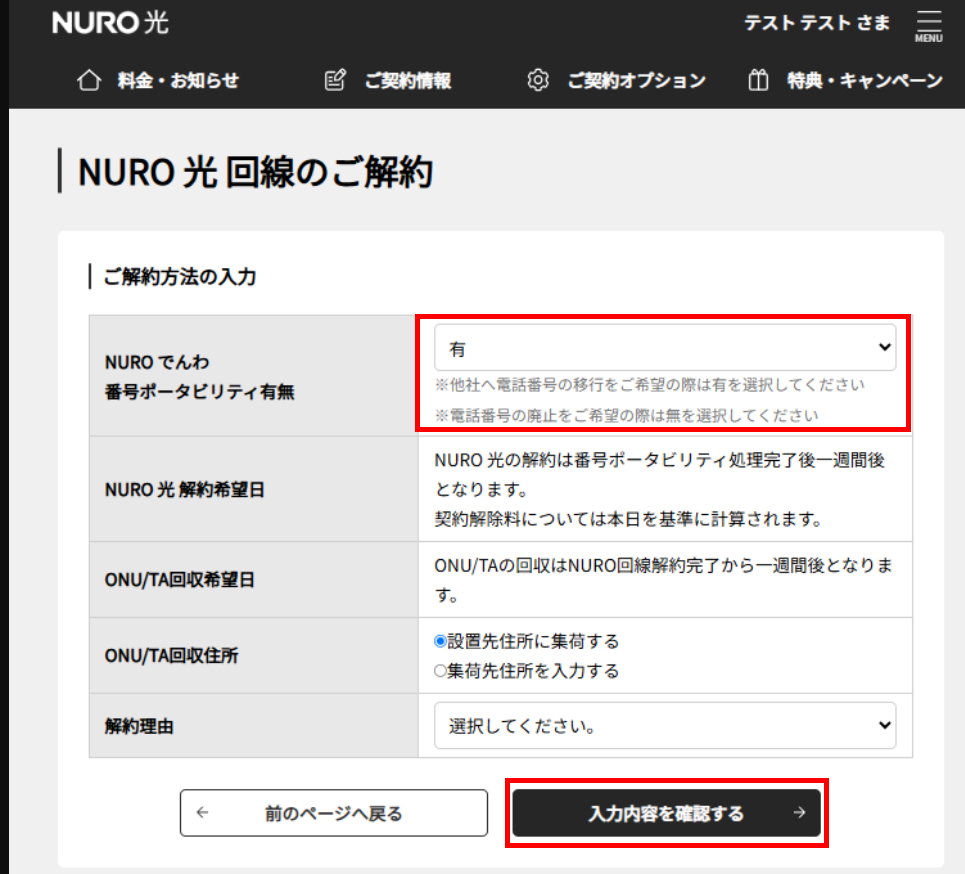
Task: Expand the chevron on the 選択してください dropdown
Action: [x=882, y=726]
